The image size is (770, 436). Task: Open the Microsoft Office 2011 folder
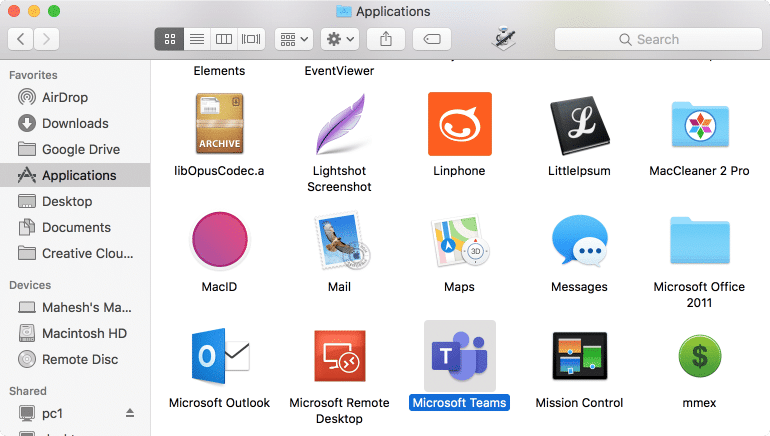(700, 241)
